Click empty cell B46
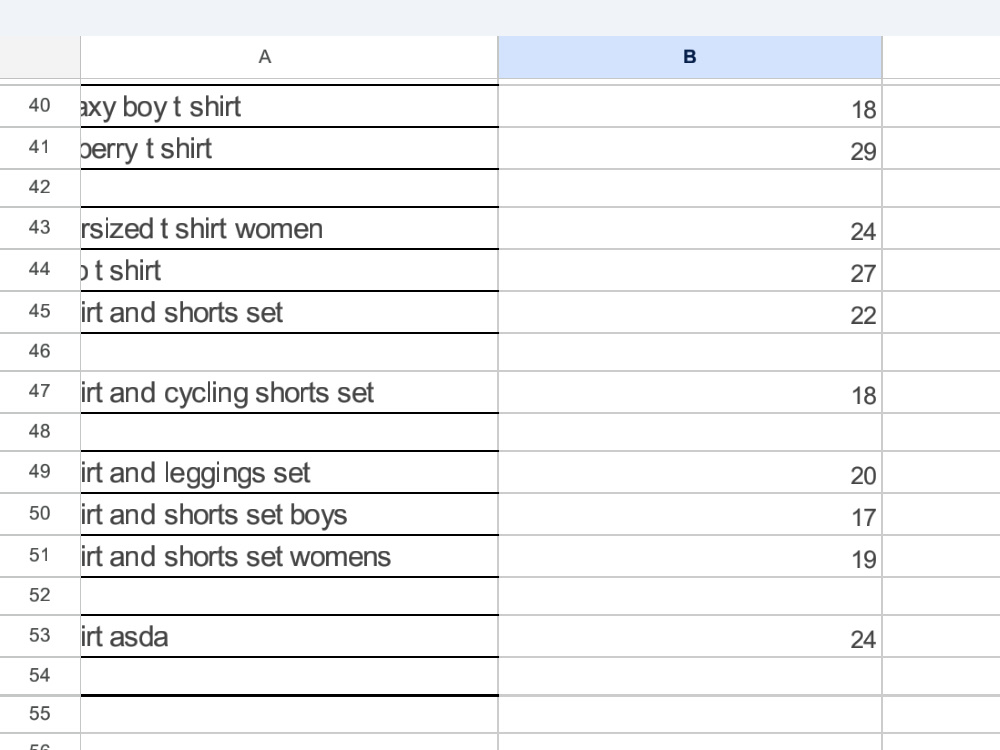Screen dimensions: 1000x750 [689, 352]
